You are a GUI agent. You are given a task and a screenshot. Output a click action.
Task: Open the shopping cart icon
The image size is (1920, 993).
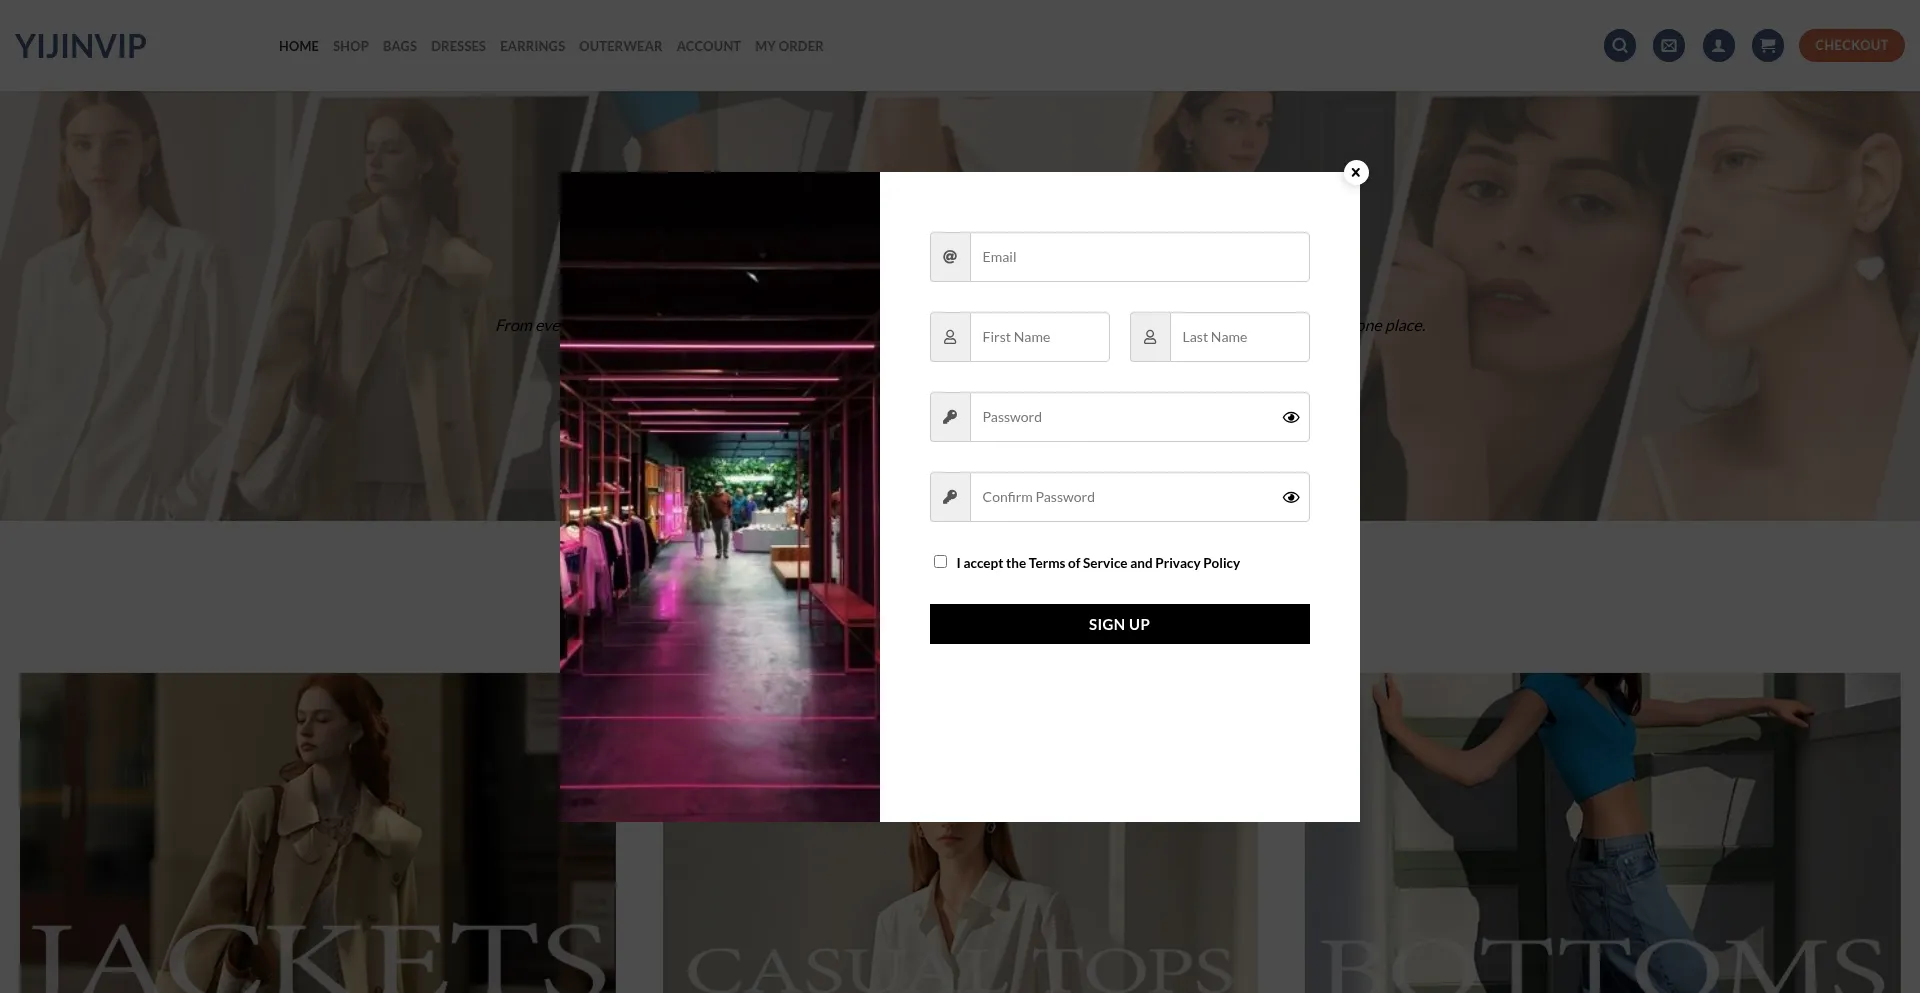click(x=1768, y=45)
